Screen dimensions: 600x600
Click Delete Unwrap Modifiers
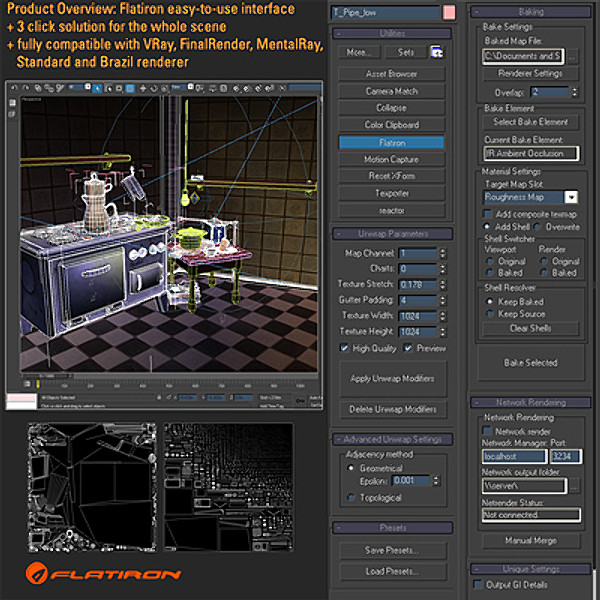point(393,409)
